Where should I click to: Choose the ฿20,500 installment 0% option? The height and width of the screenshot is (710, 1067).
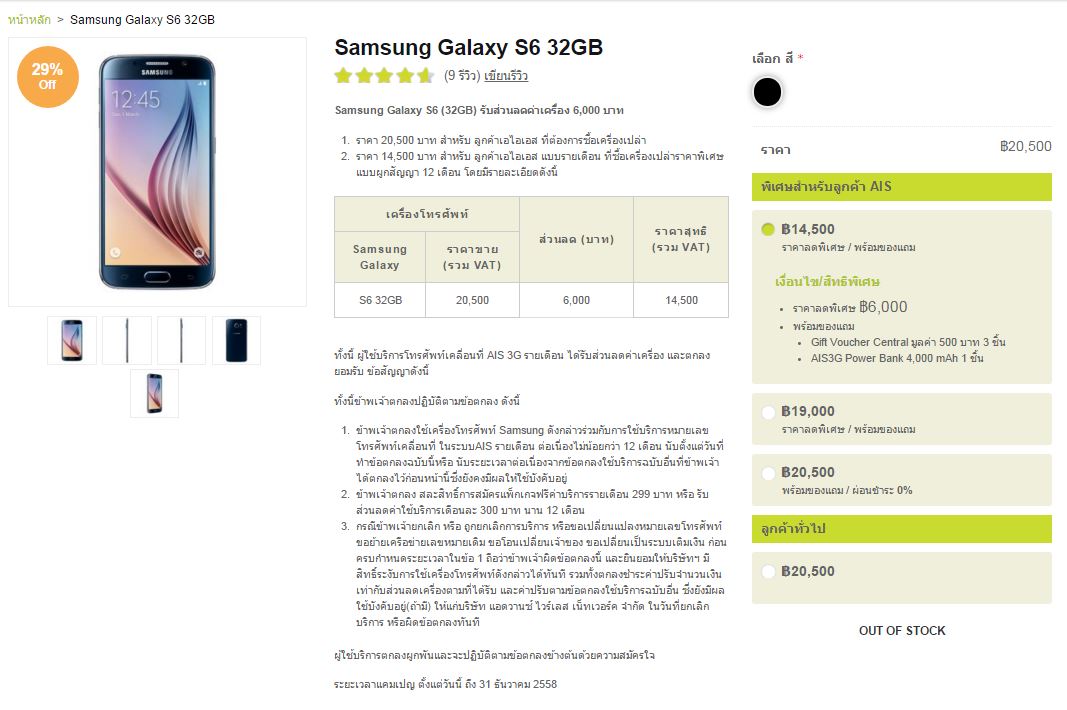click(768, 473)
